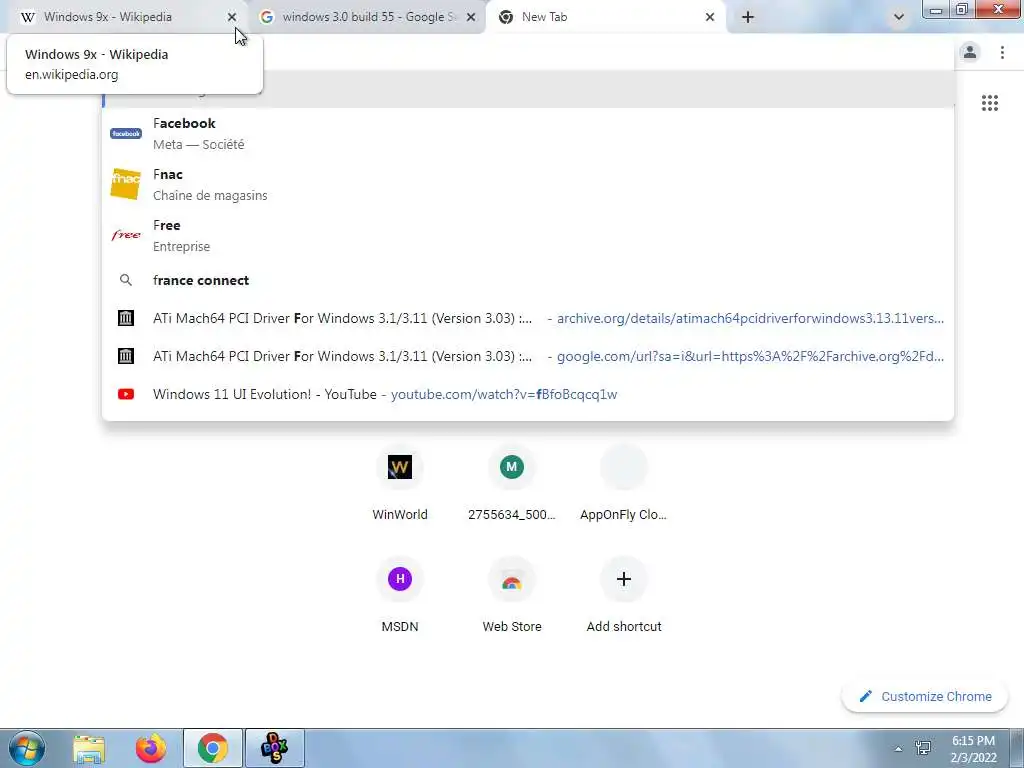Select the New Tab tab
This screenshot has width=1024, height=768.
click(607, 17)
